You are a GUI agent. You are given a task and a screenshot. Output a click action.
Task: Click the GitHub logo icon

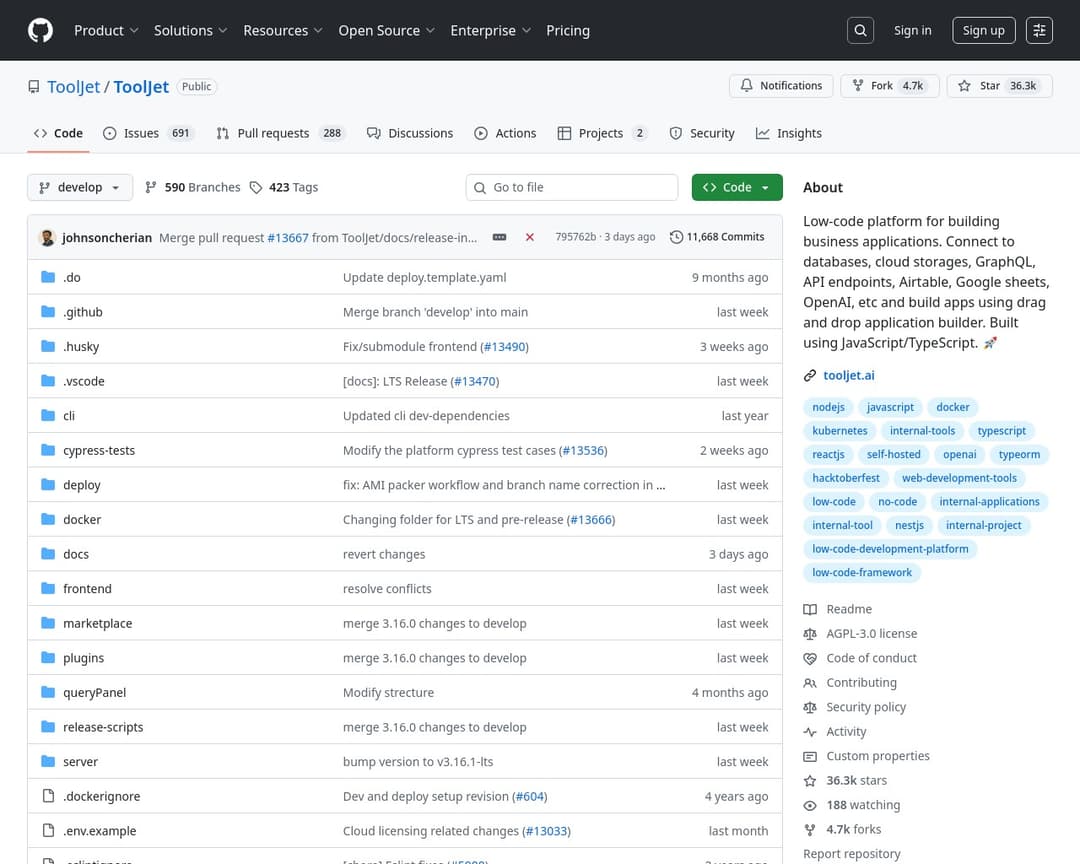pos(40,30)
